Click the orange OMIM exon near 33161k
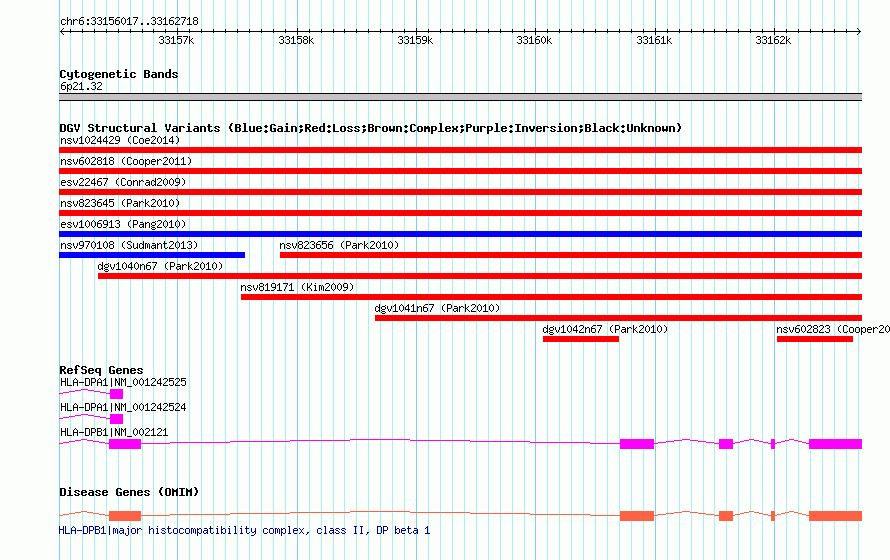Screen dimensions: 890x560 637,516
